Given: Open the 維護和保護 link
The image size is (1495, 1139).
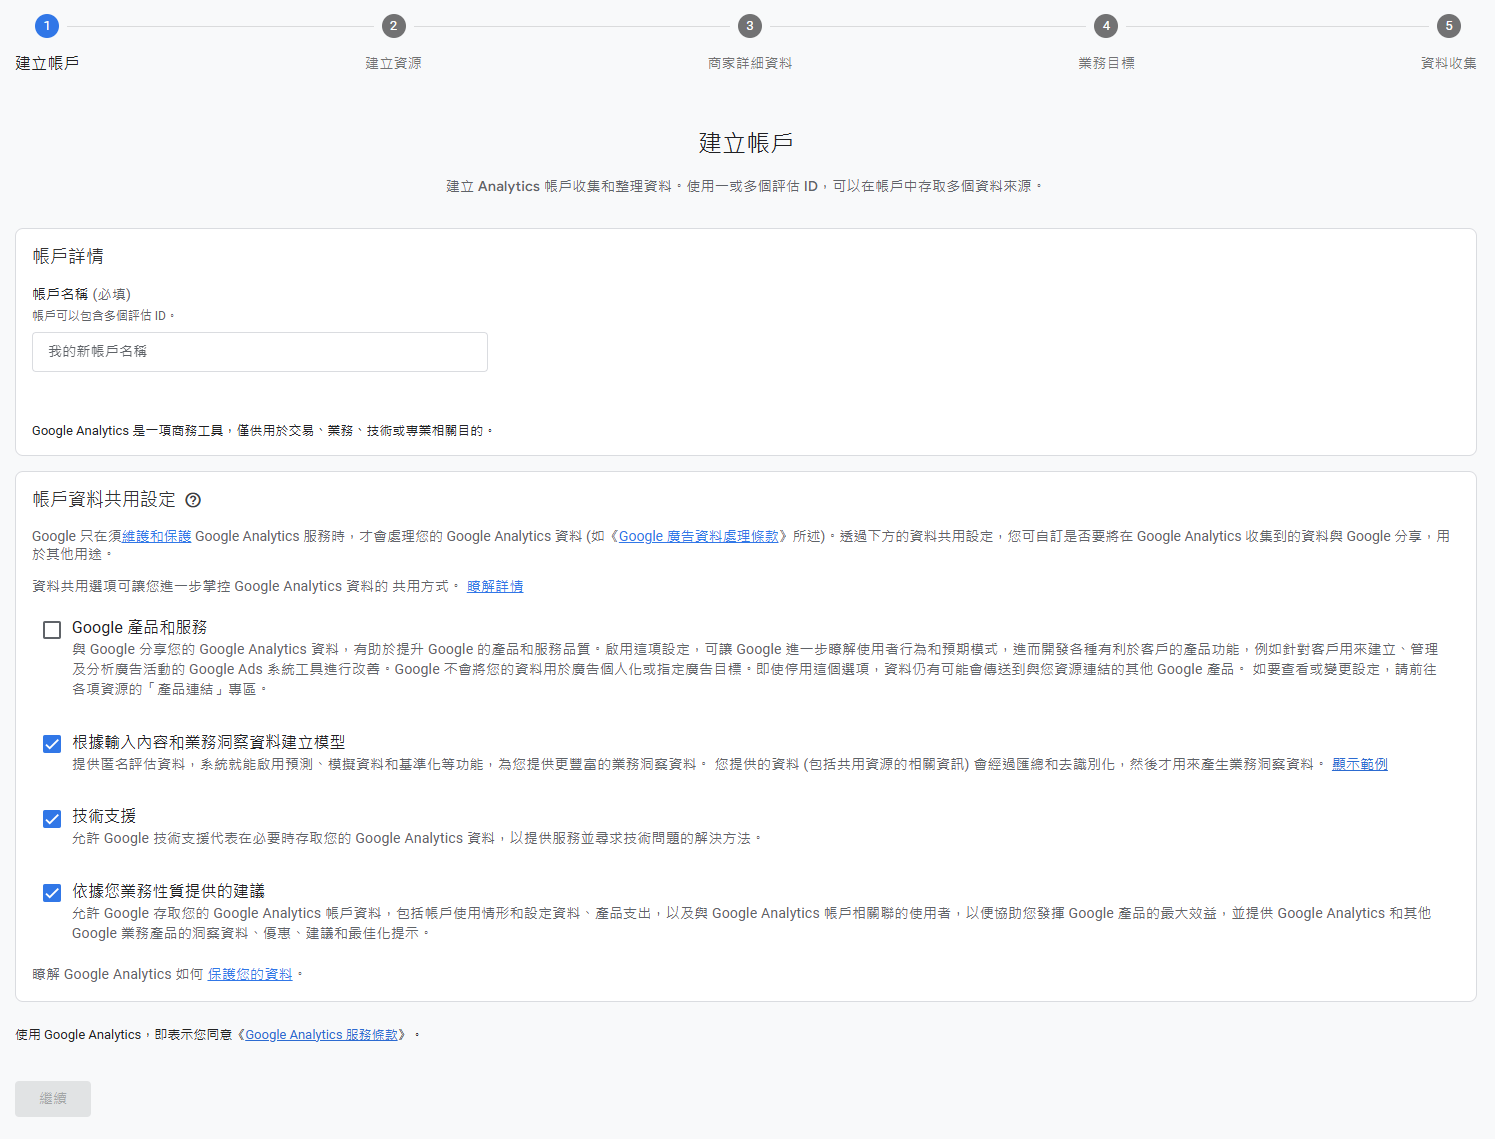Looking at the screenshot, I should 157,537.
